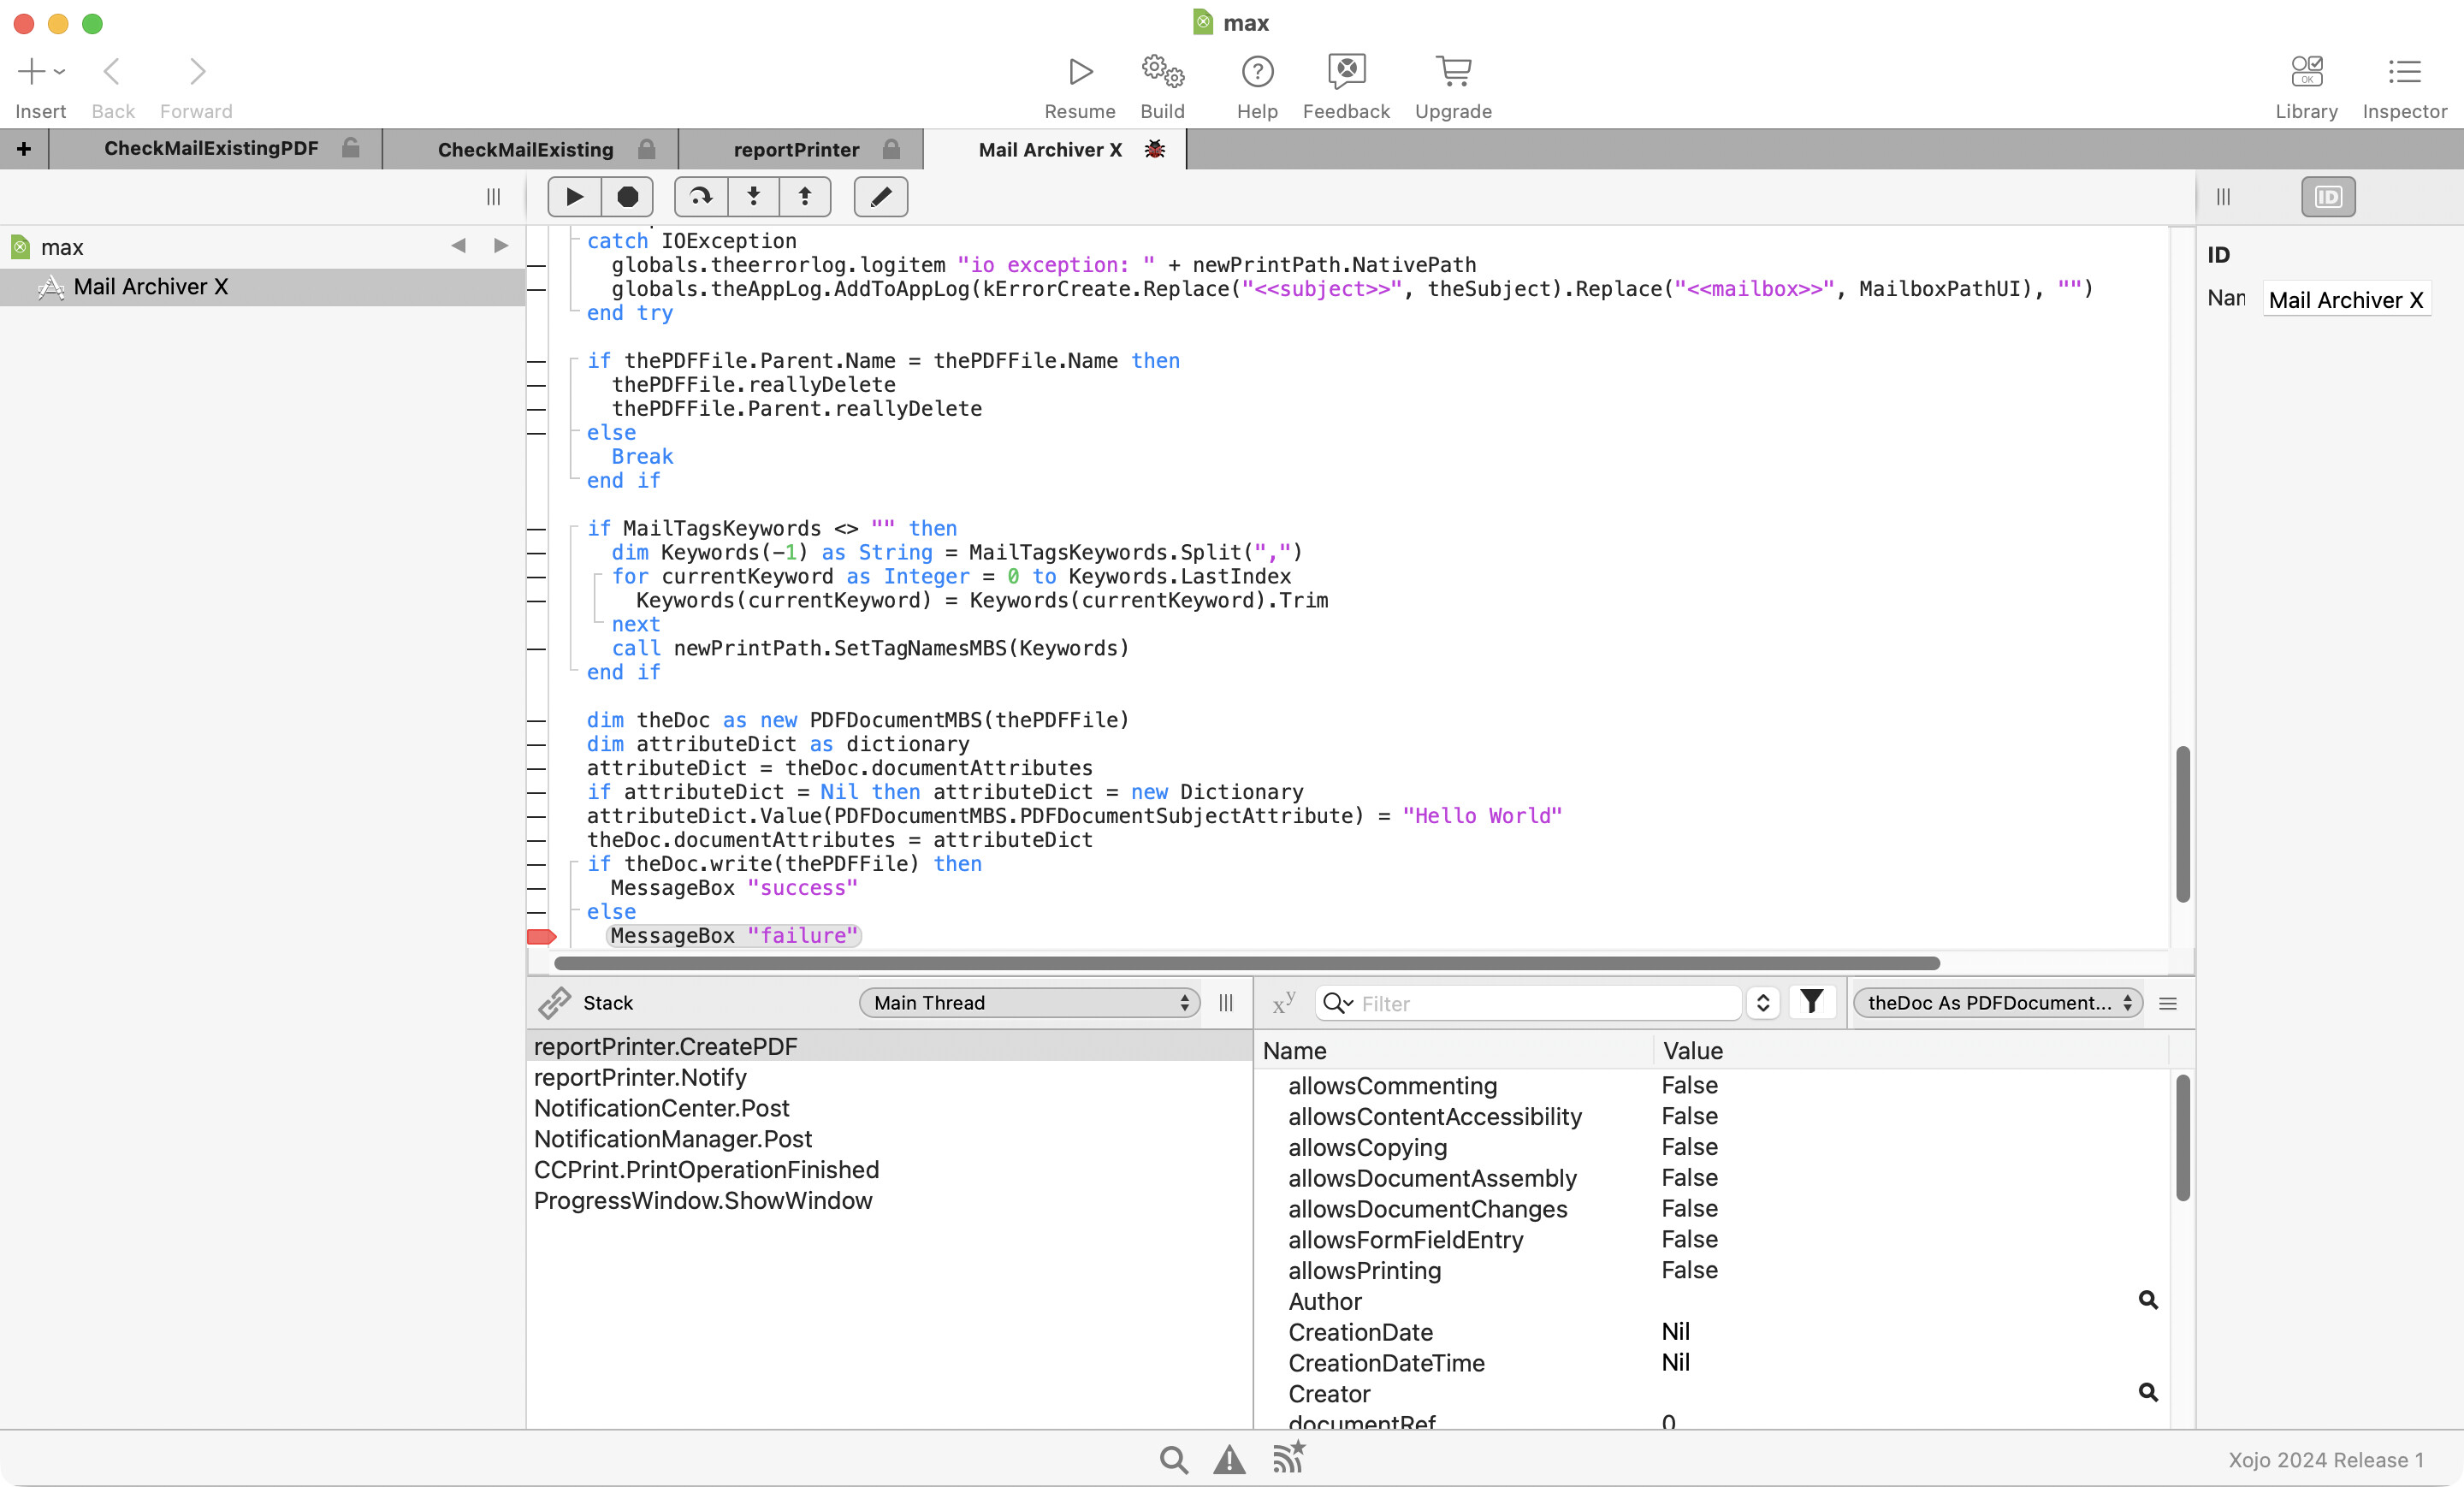Open the theDoc As PDFDocument dropdown
2464x1487 pixels.
(1997, 1003)
